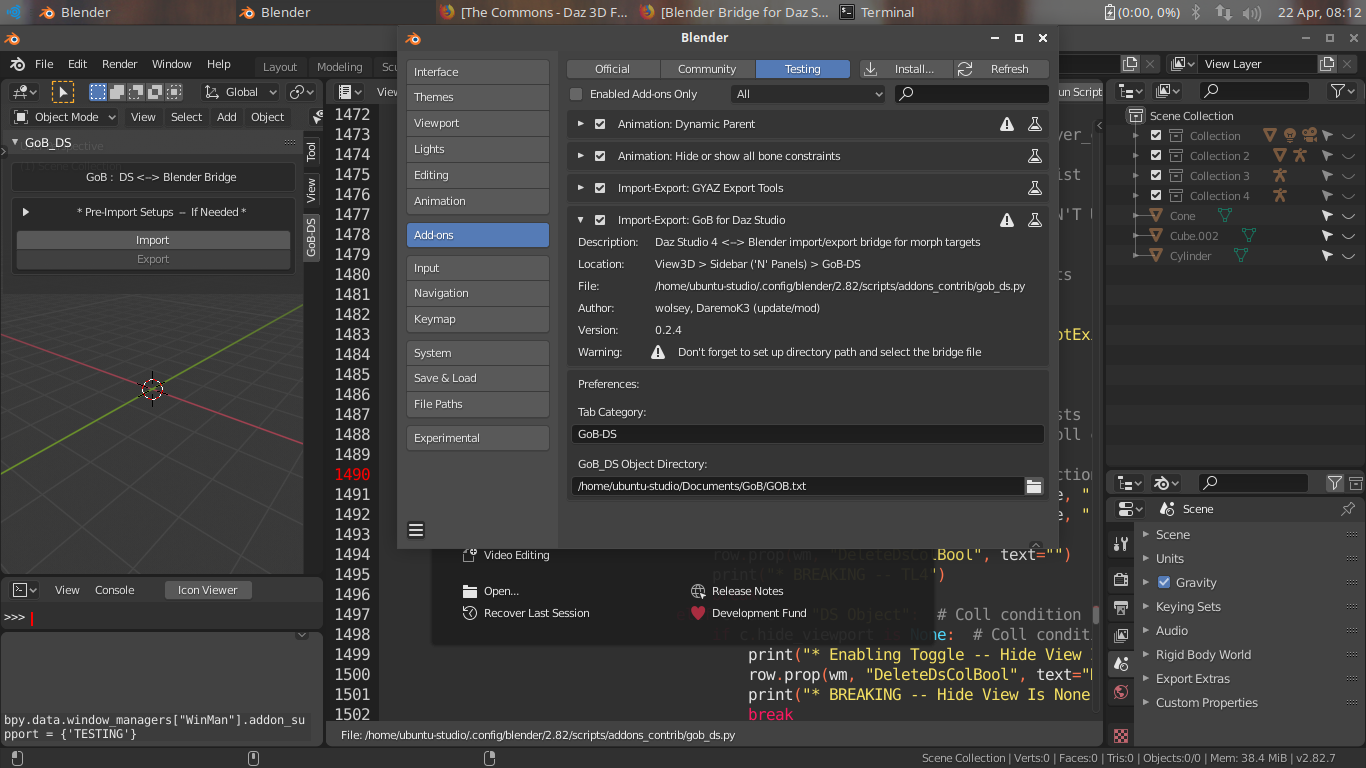This screenshot has height=768, width=1366.
Task: Collapse the GoB for Daz Studio add-on details
Action: coord(580,220)
